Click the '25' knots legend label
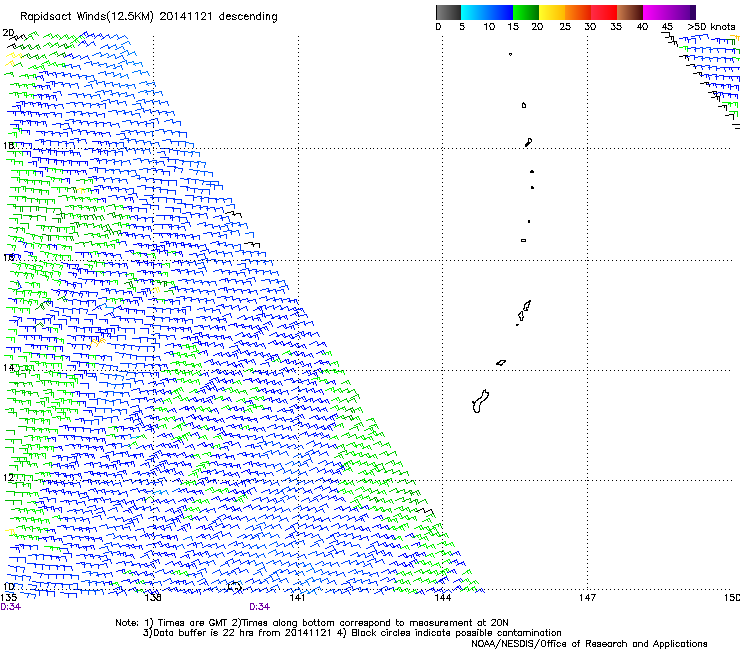This screenshot has width=740, height=650. click(x=565, y=27)
